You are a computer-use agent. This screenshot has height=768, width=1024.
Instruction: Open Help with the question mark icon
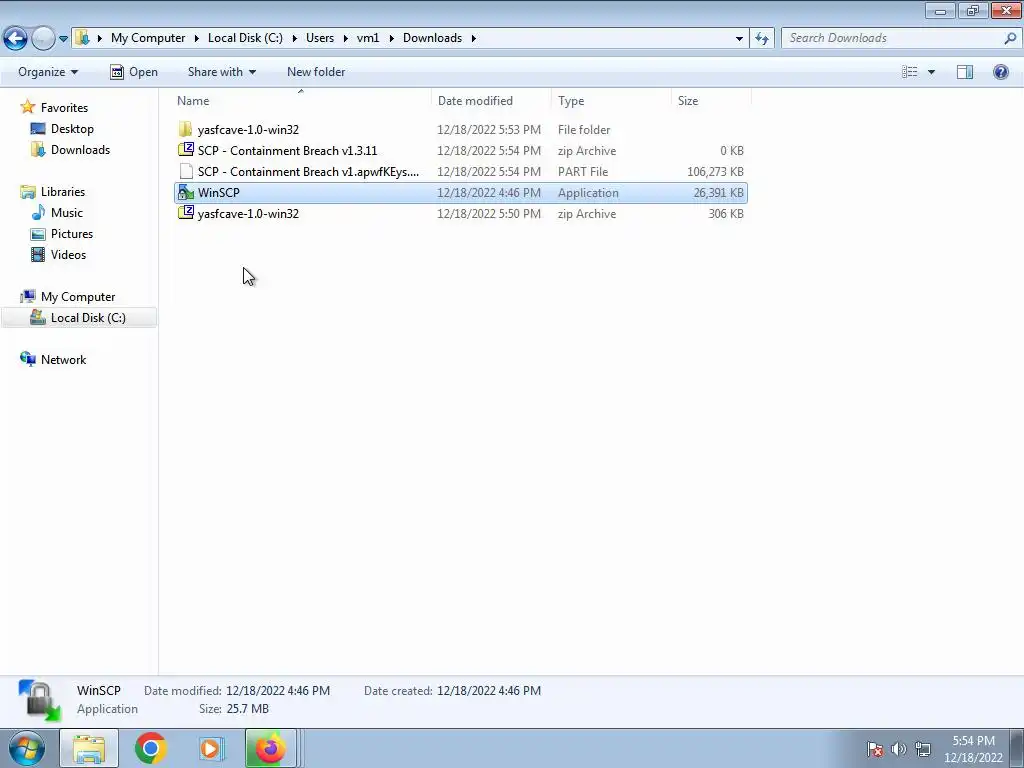point(1000,72)
